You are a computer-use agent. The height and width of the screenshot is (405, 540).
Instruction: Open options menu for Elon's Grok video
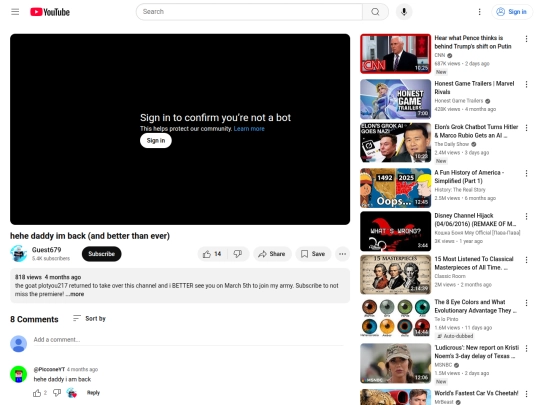click(x=526, y=128)
